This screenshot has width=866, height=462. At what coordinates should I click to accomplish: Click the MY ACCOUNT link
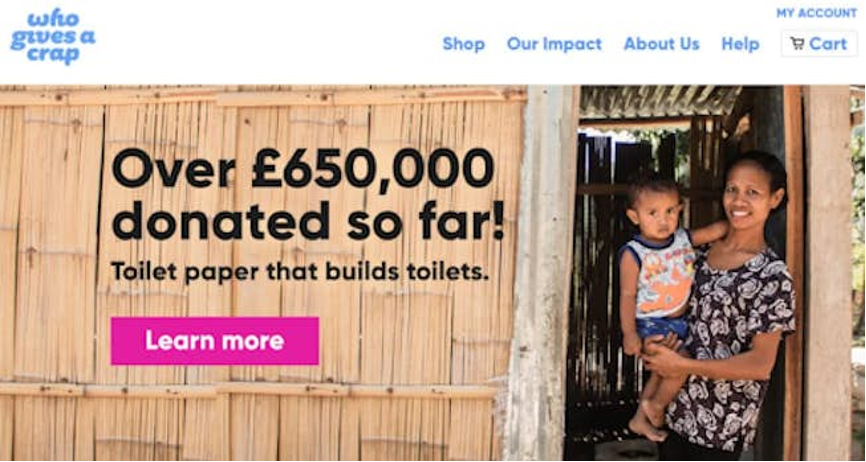point(816,13)
